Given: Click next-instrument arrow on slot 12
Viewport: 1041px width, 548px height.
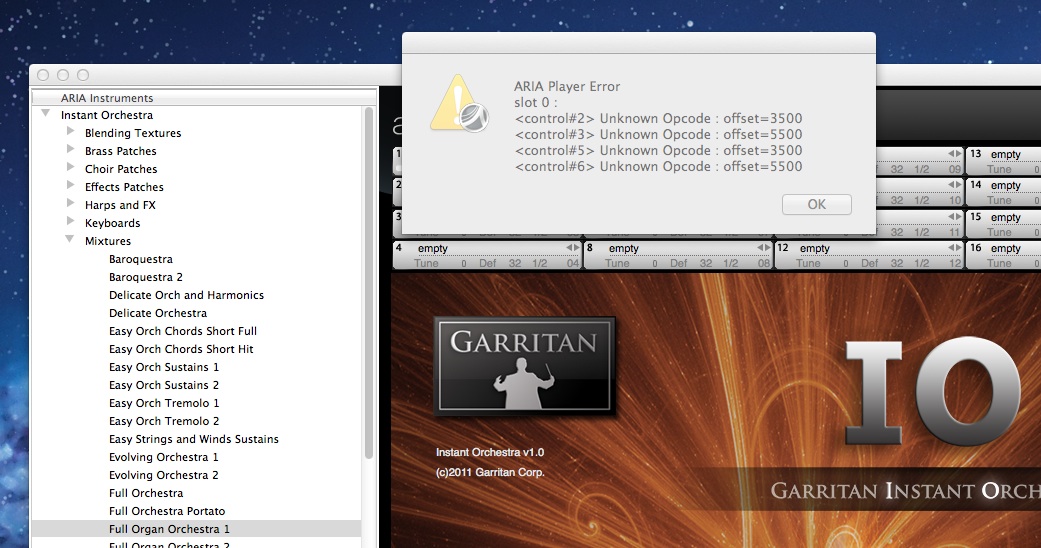Looking at the screenshot, I should coord(958,248).
